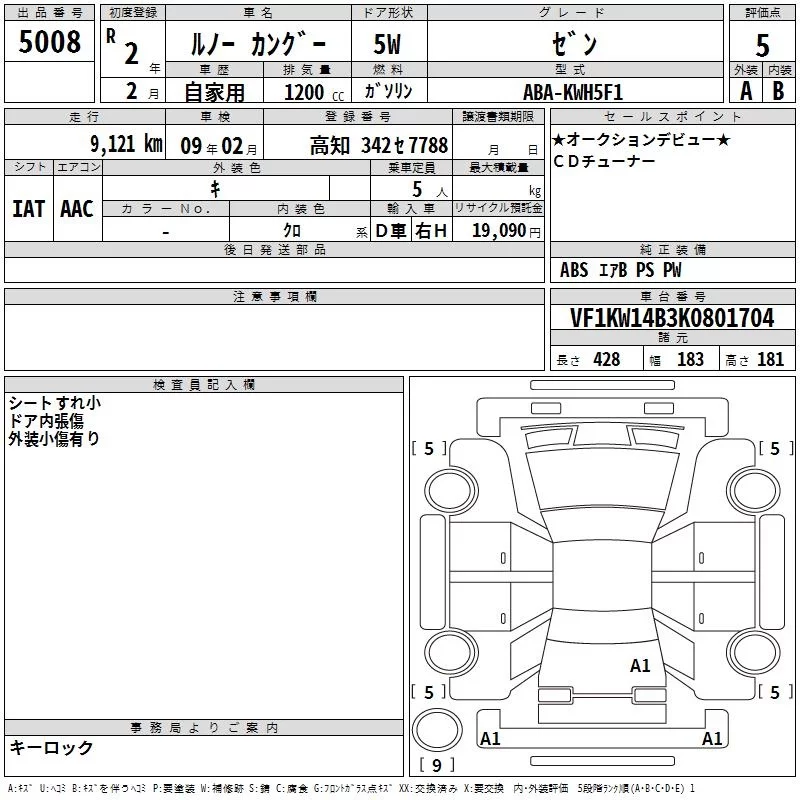This screenshot has height=800, width=800.
Task: Click the 検査員記入欄 header
Action: (204, 385)
